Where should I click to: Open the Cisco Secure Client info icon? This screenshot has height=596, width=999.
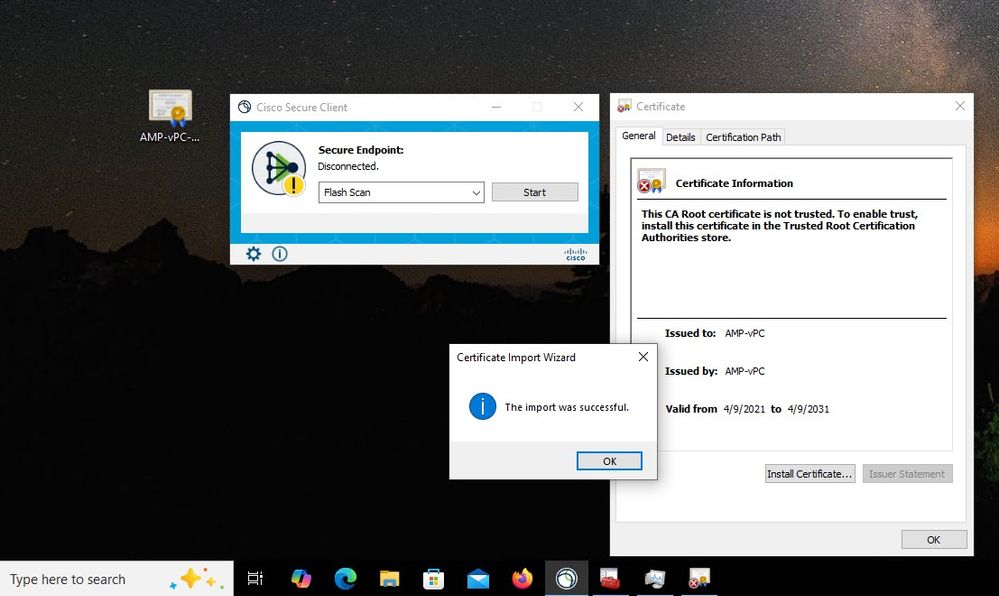280,254
